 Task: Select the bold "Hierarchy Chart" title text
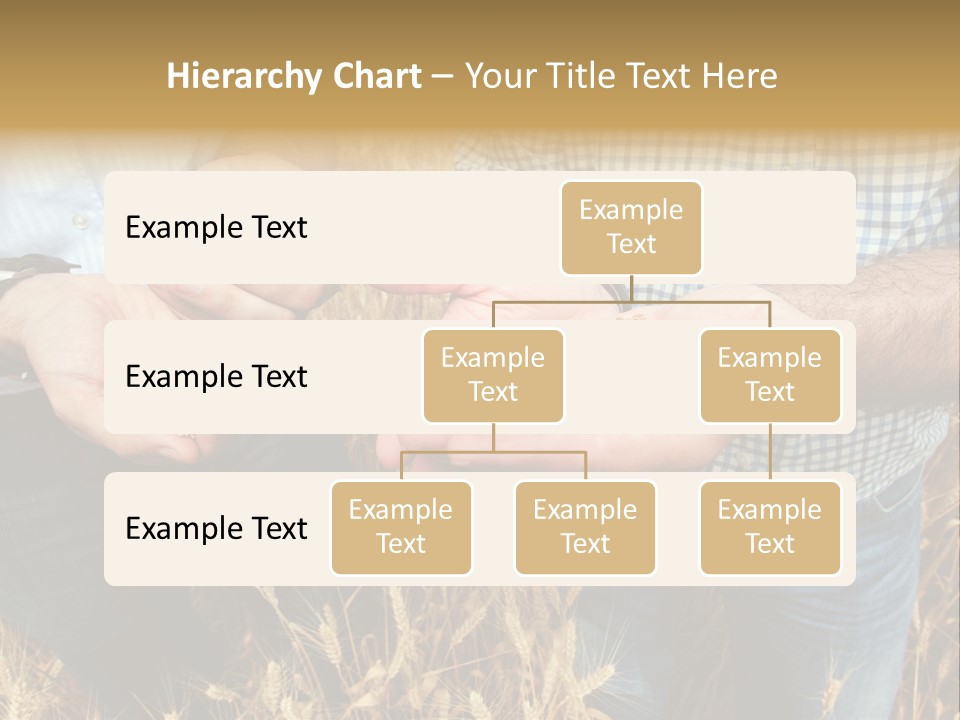(x=294, y=76)
